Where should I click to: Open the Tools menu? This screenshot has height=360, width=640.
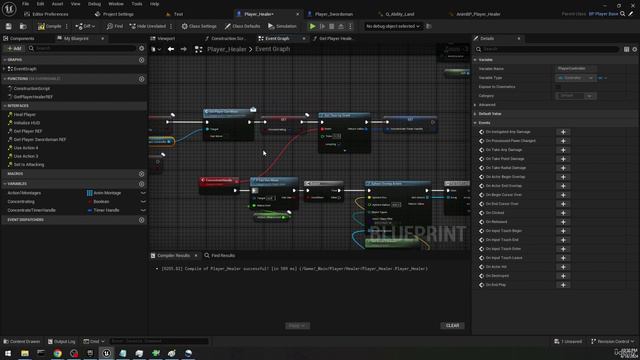point(137,4)
